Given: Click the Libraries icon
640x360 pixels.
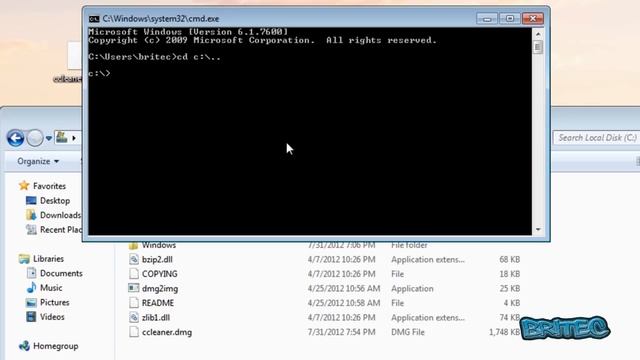Looking at the screenshot, I should pos(24,259).
